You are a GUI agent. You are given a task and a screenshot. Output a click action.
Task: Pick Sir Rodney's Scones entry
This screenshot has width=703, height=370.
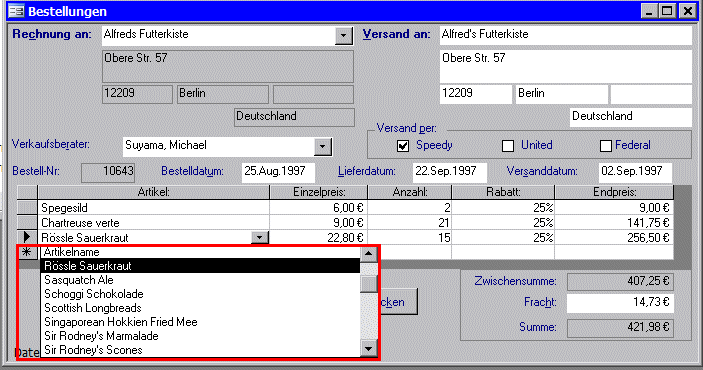click(x=200, y=349)
